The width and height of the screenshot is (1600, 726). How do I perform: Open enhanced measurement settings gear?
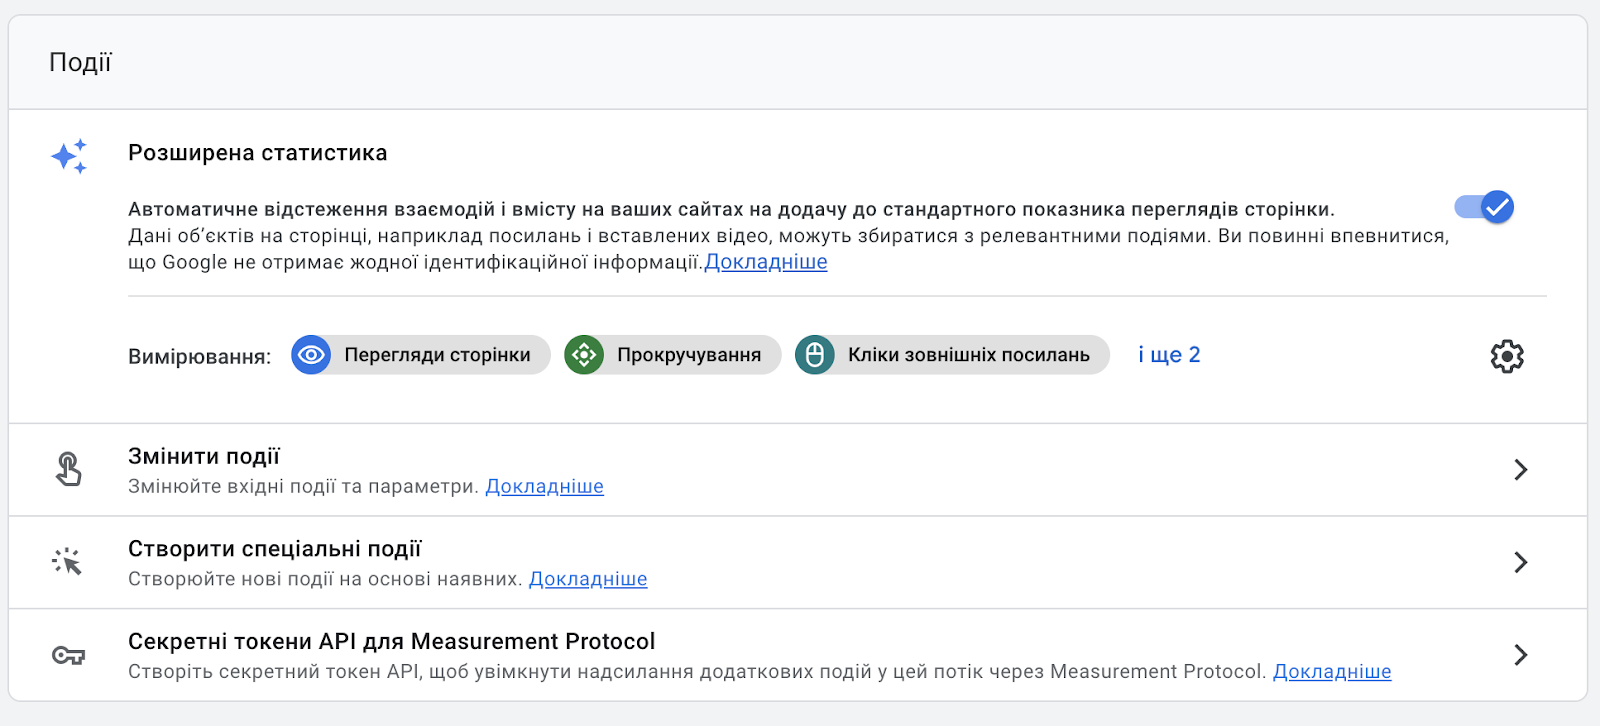click(x=1506, y=356)
